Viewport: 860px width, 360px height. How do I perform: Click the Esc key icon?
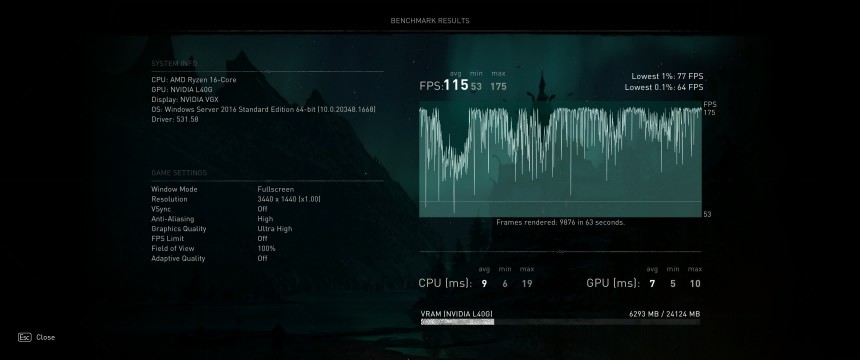tap(25, 338)
